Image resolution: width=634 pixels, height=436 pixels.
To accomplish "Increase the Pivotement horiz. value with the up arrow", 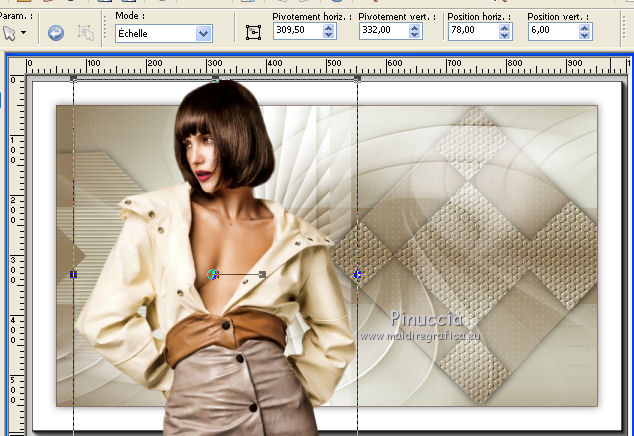I will pos(329,28).
